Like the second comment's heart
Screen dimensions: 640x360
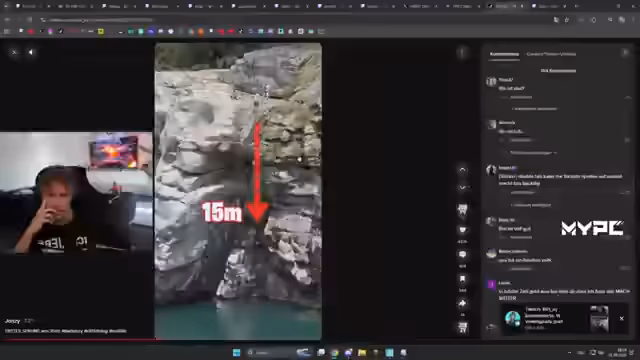tap(628, 140)
